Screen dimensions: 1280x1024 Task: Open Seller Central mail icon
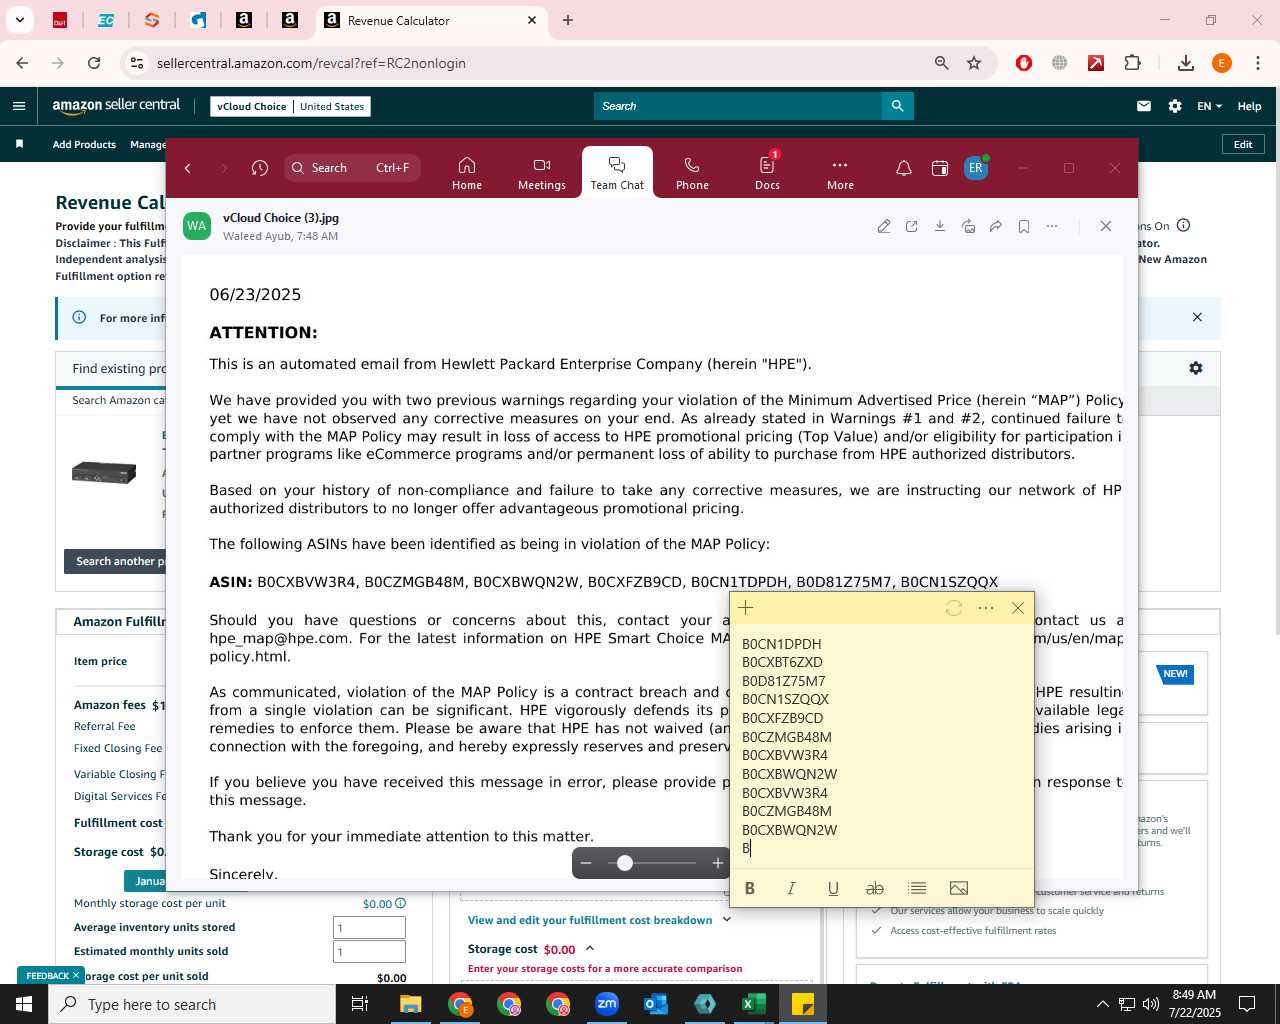point(1144,106)
